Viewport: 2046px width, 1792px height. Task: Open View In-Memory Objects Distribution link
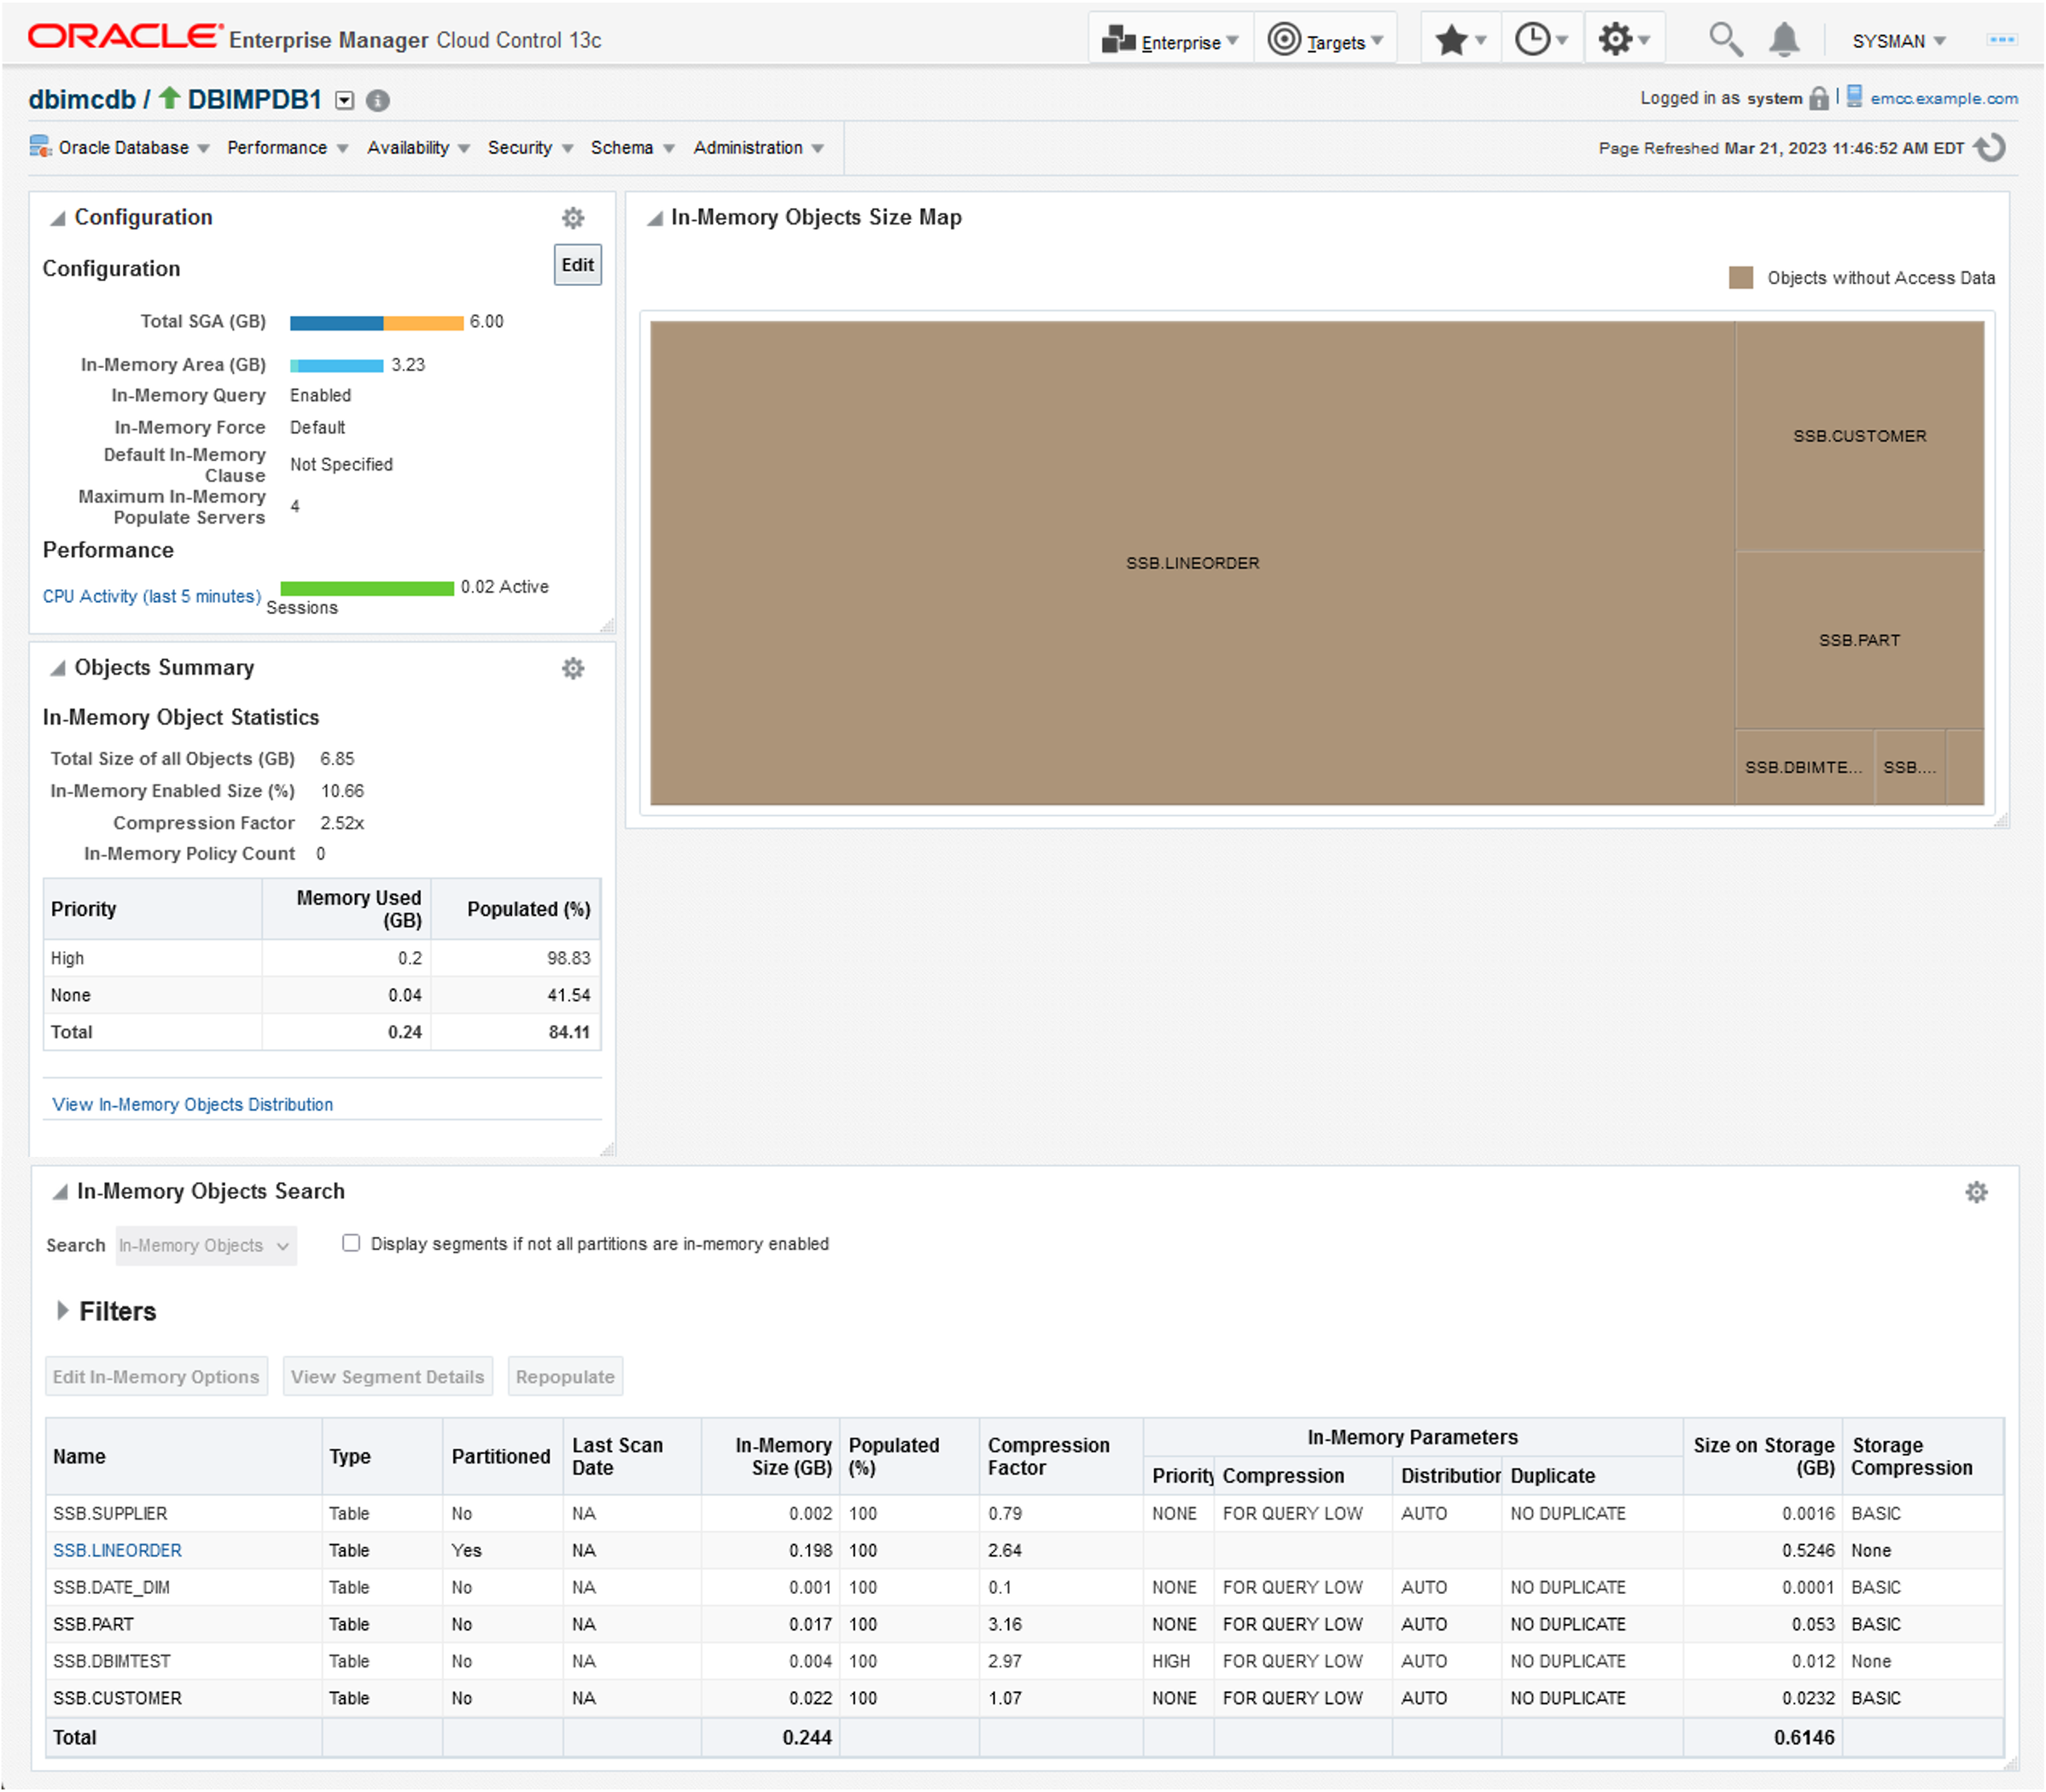tap(192, 1104)
